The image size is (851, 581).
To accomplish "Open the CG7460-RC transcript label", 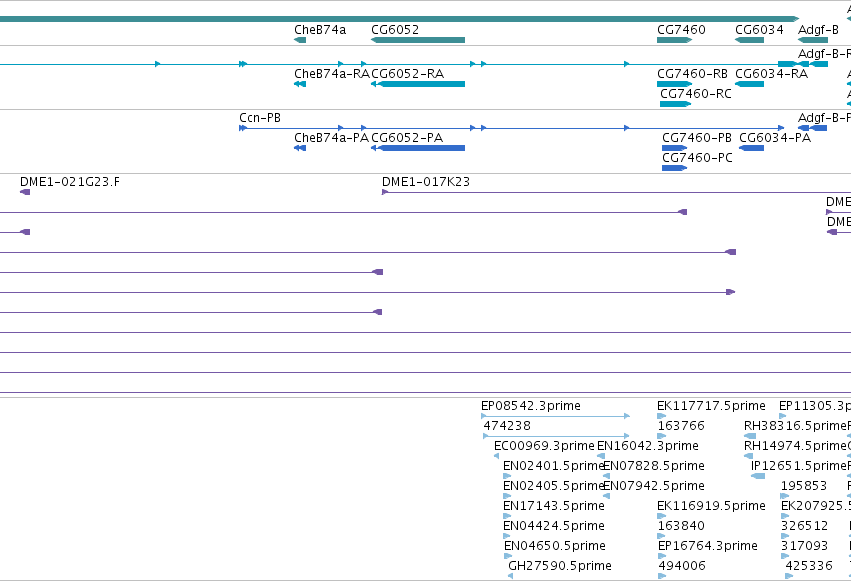I will click(x=696, y=94).
